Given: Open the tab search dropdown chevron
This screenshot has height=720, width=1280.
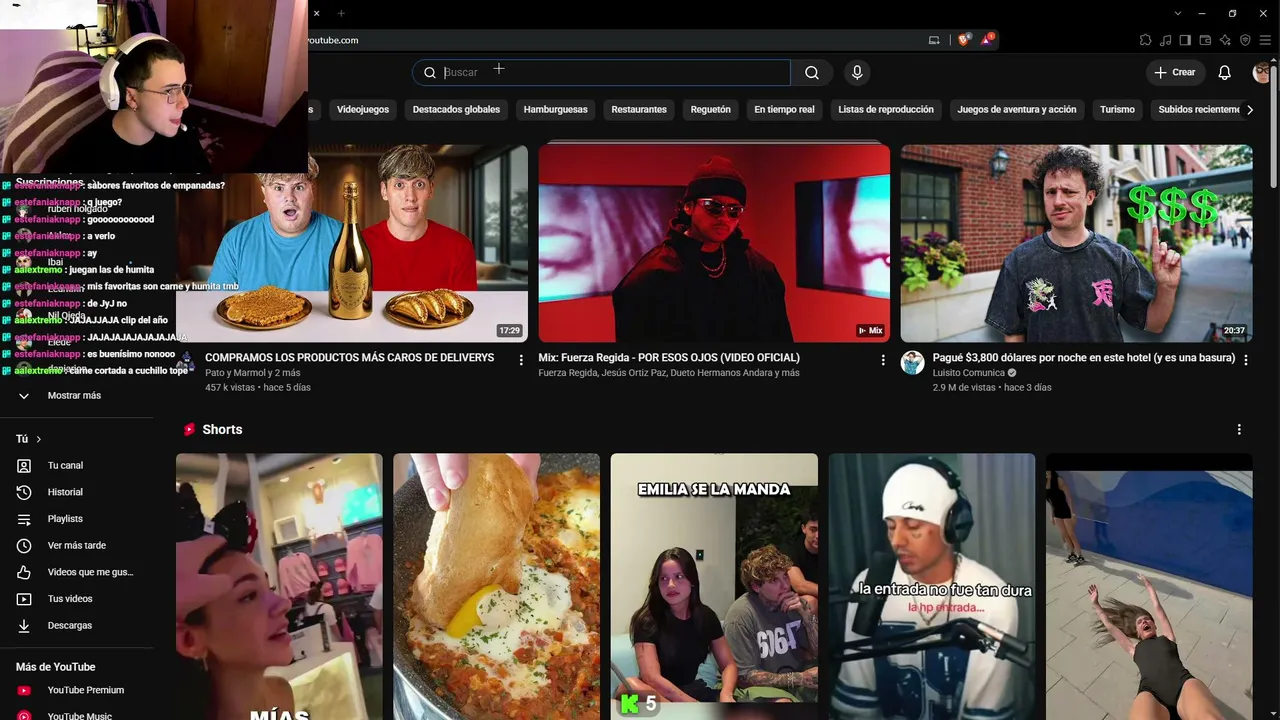Looking at the screenshot, I should (1180, 13).
